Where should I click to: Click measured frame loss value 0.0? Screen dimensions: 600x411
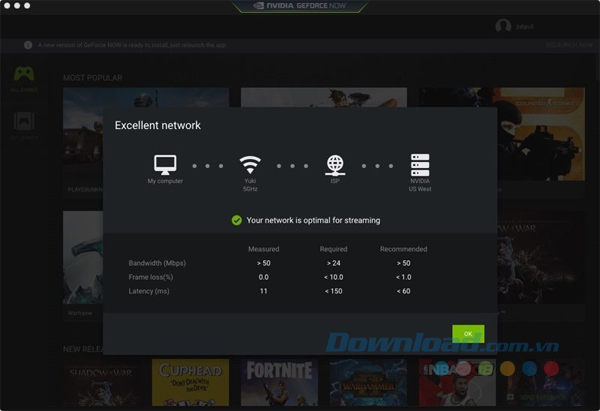264,277
